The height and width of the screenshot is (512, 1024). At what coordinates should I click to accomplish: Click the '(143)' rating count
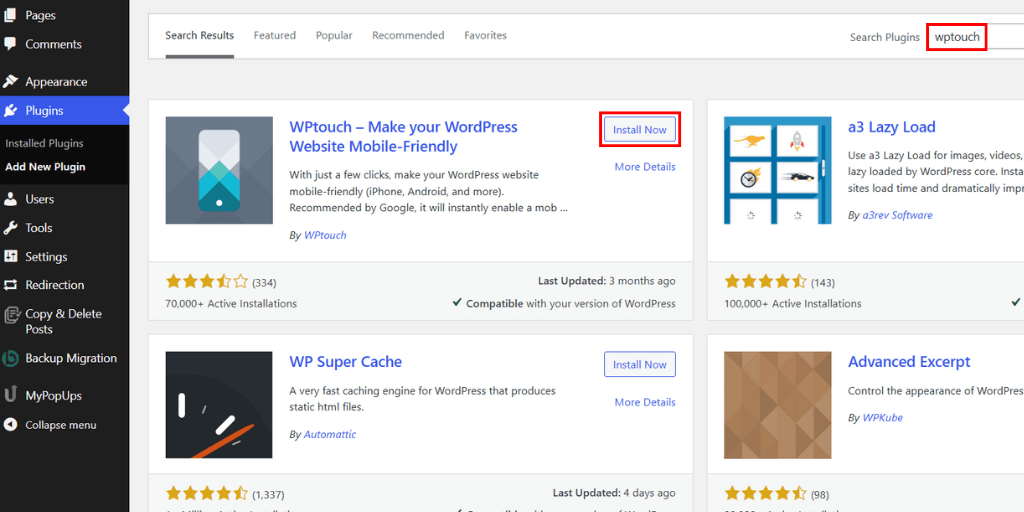(x=823, y=283)
